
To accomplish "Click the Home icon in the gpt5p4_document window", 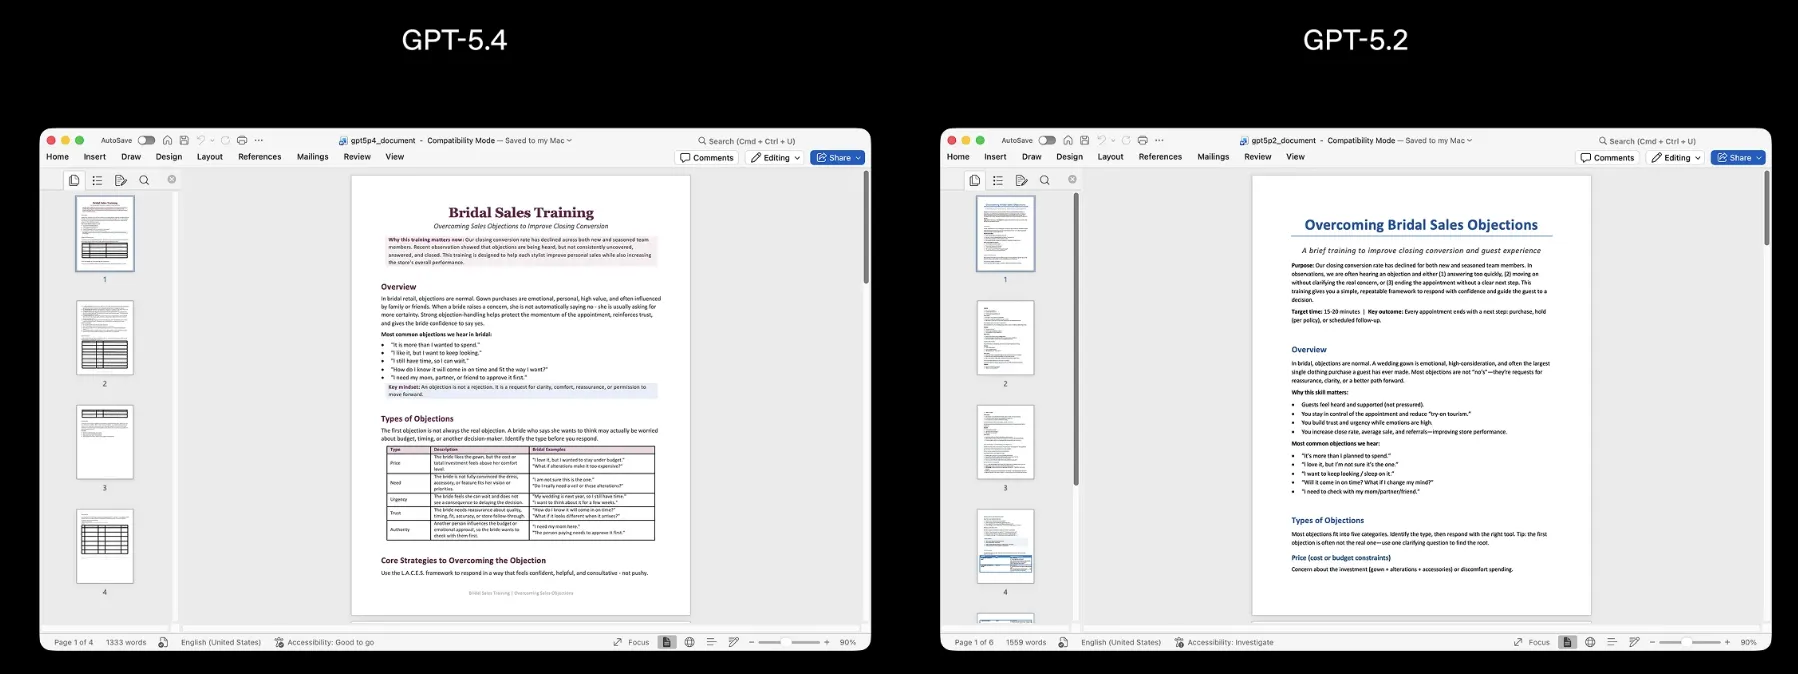I will coord(168,141).
